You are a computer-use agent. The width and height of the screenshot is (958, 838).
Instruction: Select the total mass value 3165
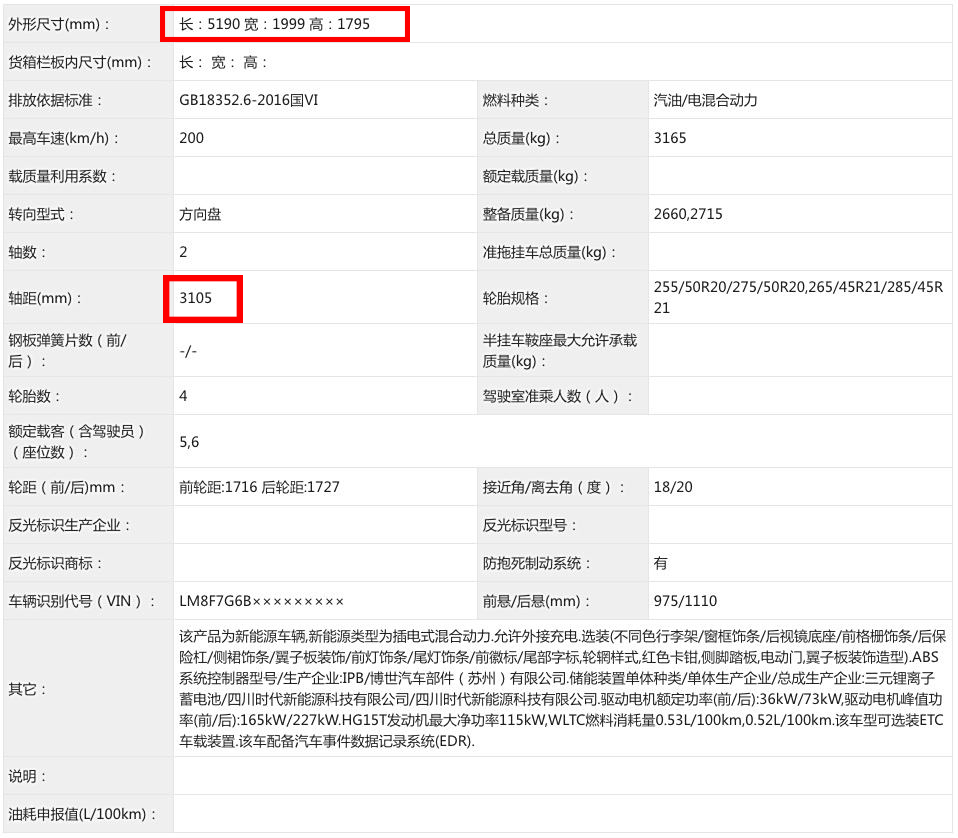[x=670, y=138]
